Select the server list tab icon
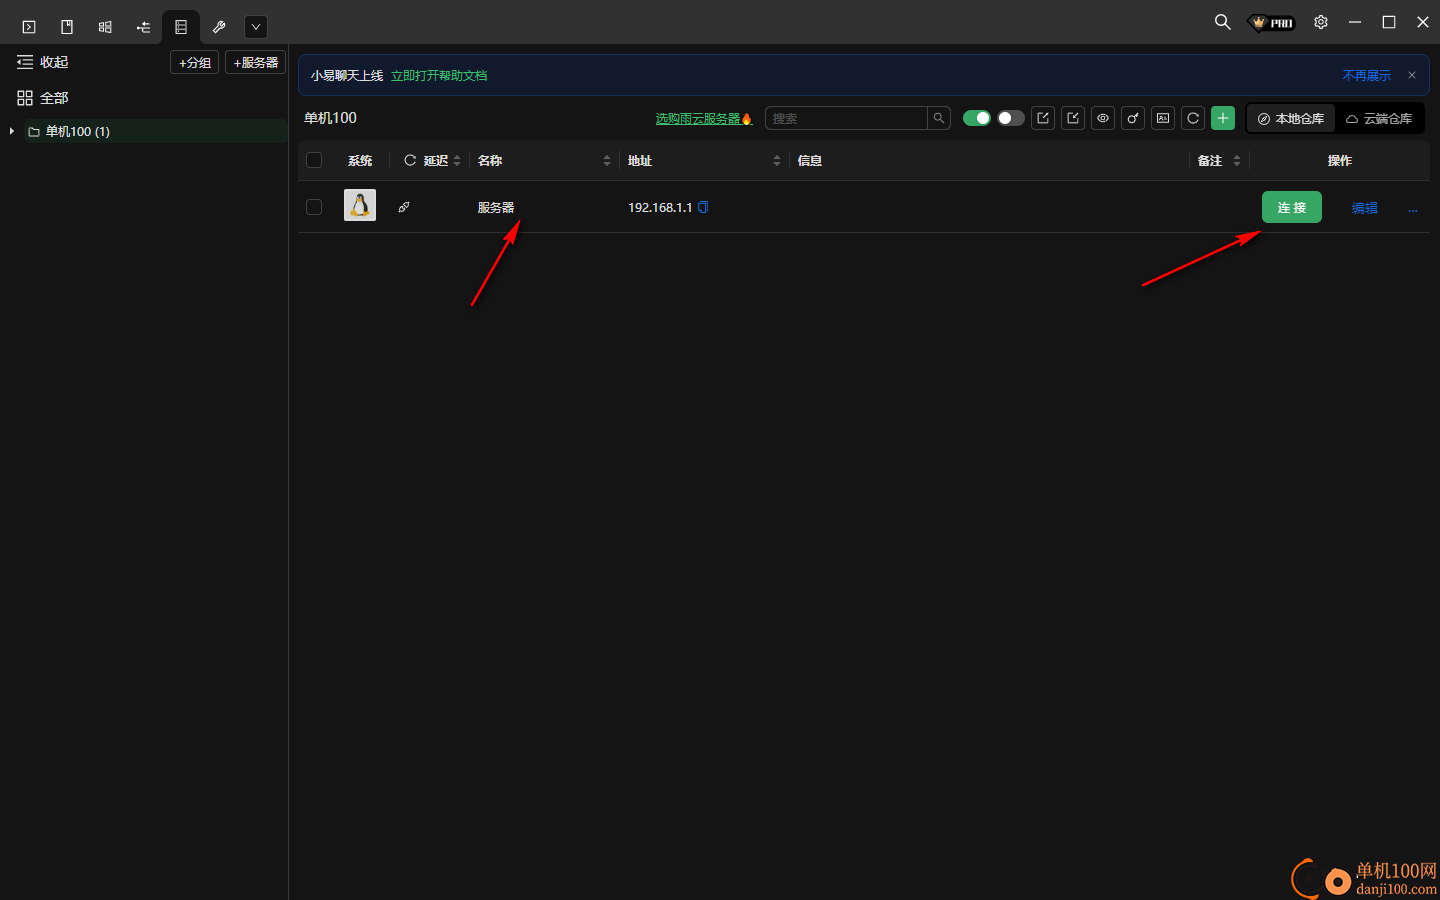 (181, 27)
